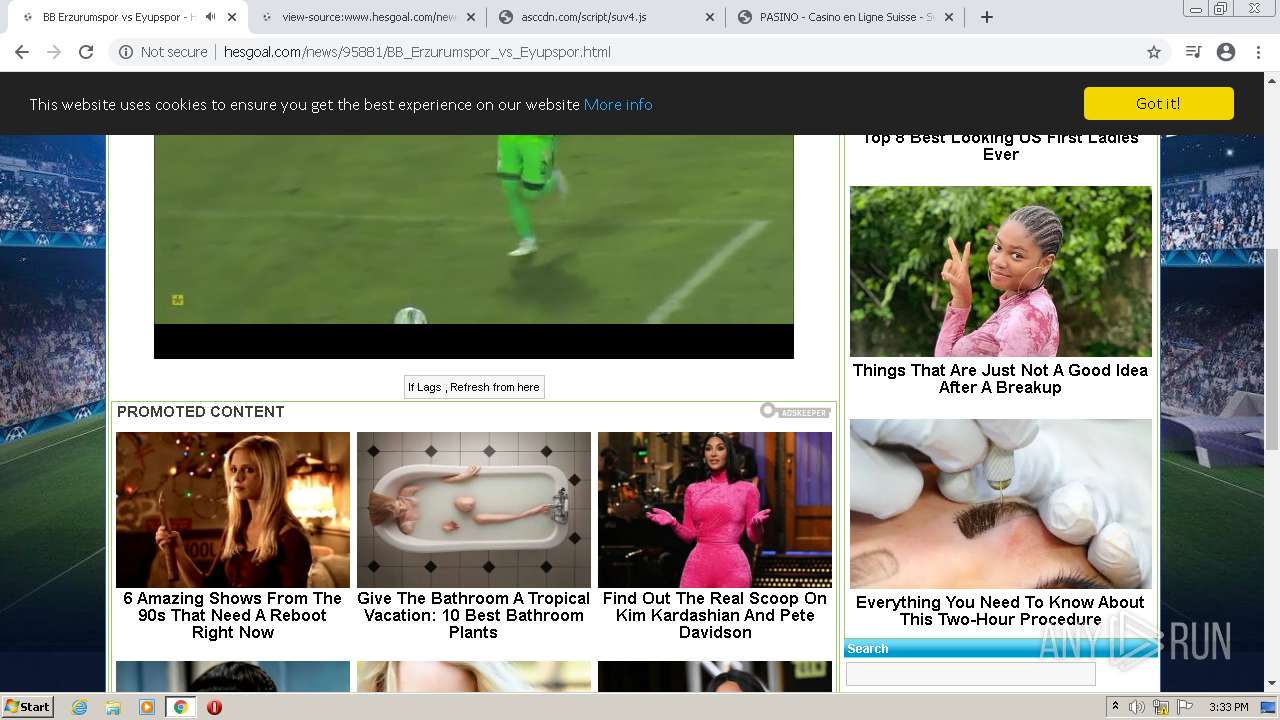Viewport: 1280px width, 720px height.
Task: Open the Windows Start menu
Action: [x=28, y=707]
